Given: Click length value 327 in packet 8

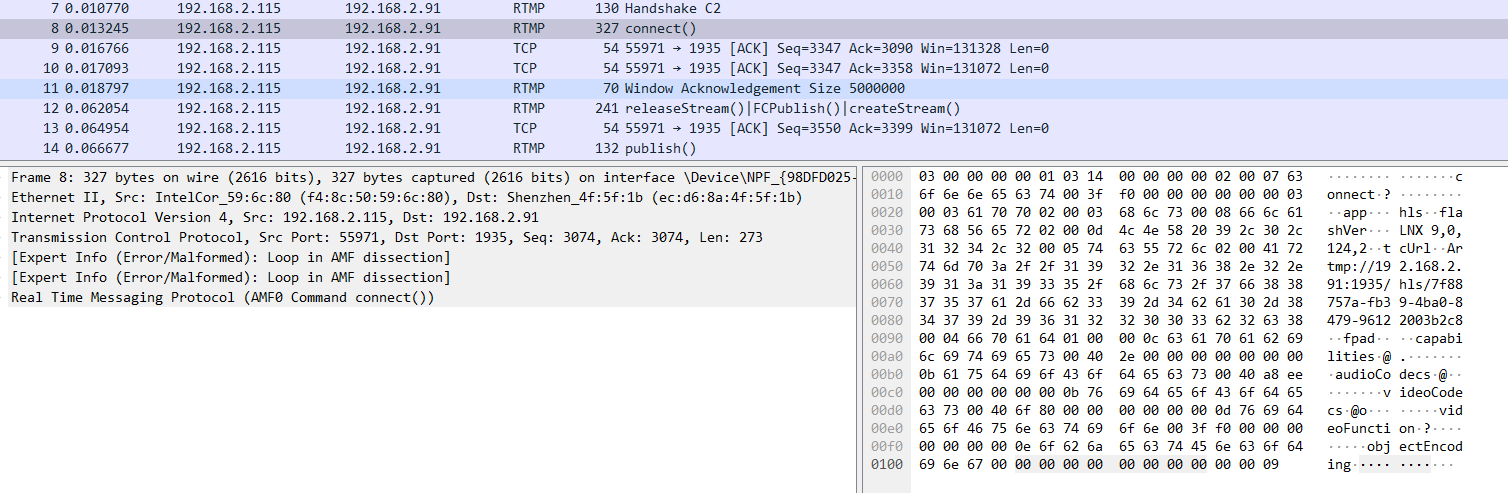Looking at the screenshot, I should [605, 28].
